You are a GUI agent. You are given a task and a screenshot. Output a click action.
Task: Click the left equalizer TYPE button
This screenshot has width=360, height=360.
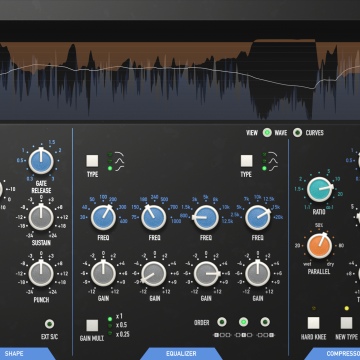(92, 161)
